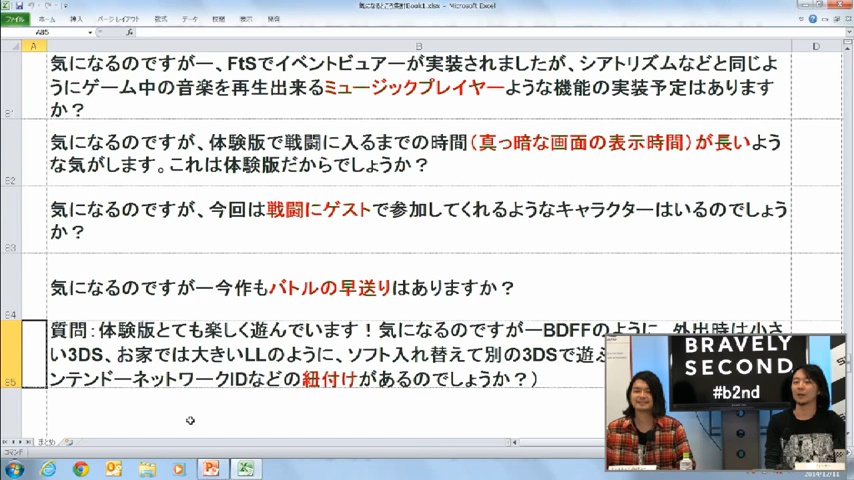Switch to the 挿入 ribbon tab

pyautogui.click(x=76, y=19)
